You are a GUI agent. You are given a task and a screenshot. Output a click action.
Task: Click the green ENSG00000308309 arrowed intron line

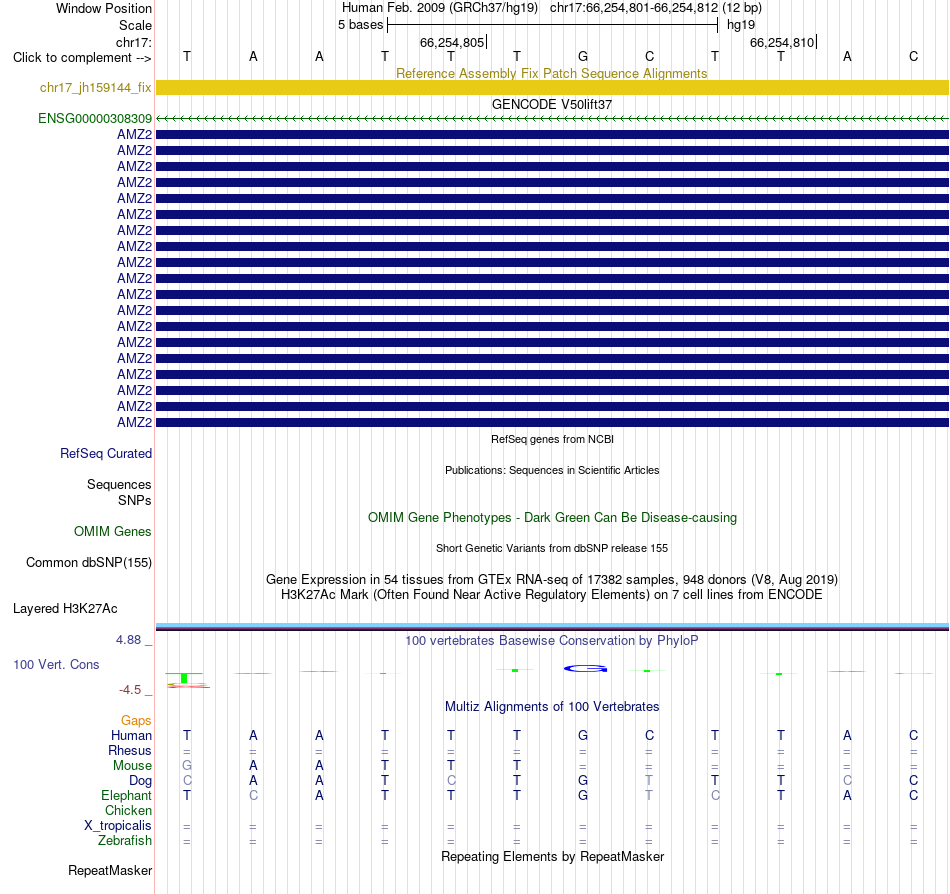click(x=553, y=119)
